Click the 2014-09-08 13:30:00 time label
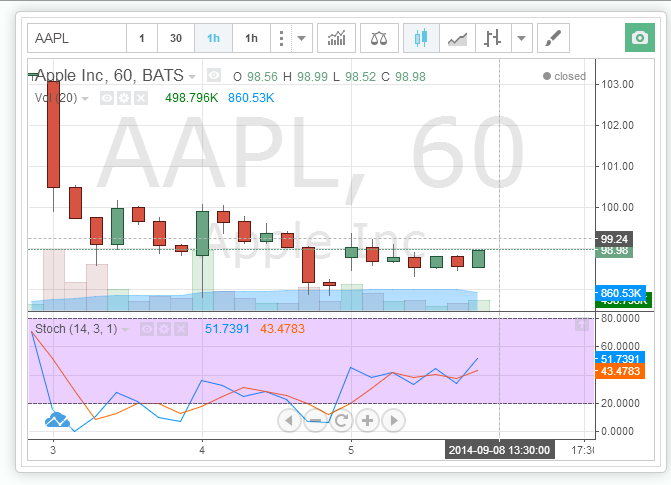 [x=499, y=450]
